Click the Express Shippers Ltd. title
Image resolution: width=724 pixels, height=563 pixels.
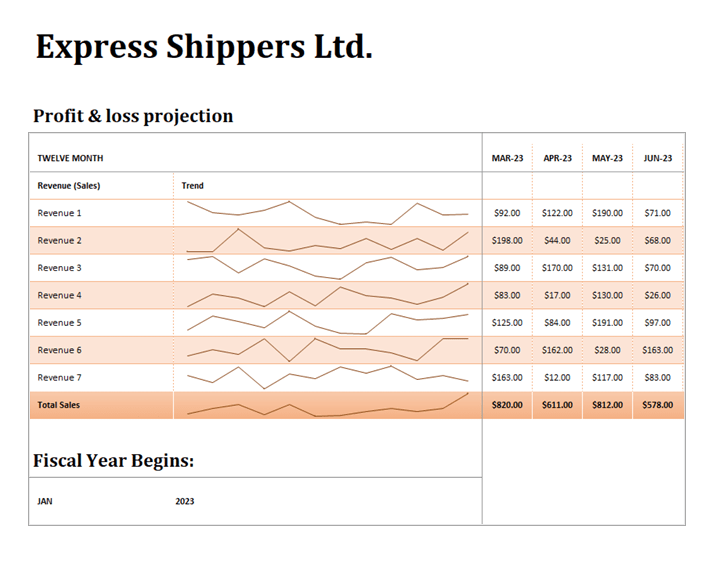point(204,47)
